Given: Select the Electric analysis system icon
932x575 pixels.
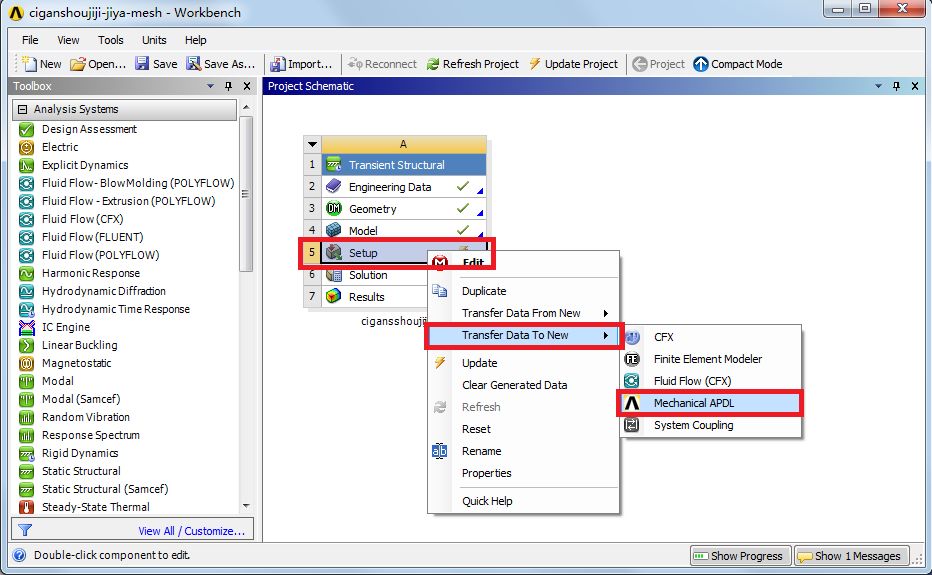Looking at the screenshot, I should click(26, 147).
